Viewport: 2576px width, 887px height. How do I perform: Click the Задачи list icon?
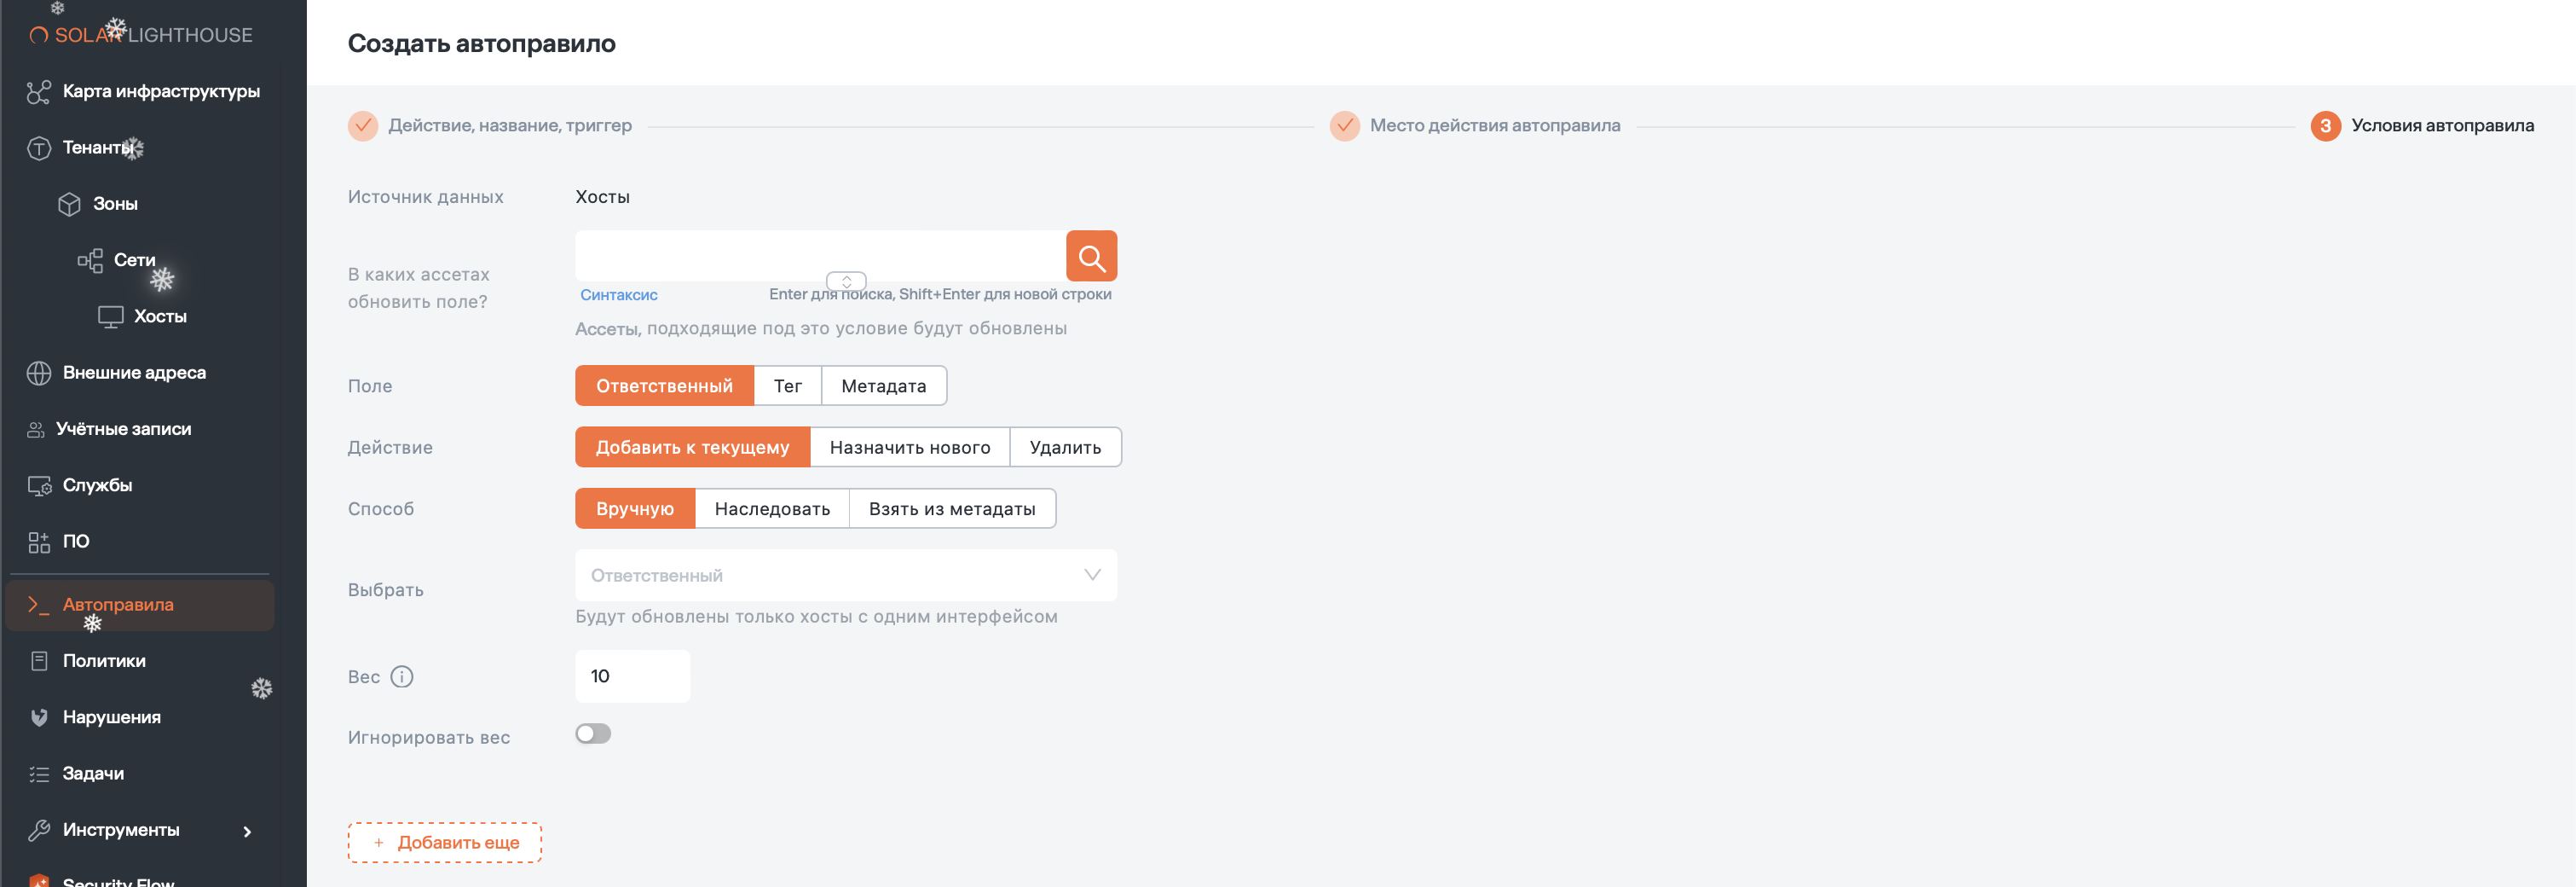[39, 774]
